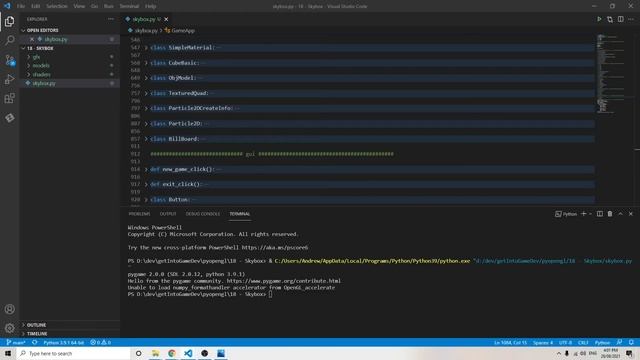Synchronize changes icon in status bar
This screenshot has width=640, height=360.
tap(35, 342)
